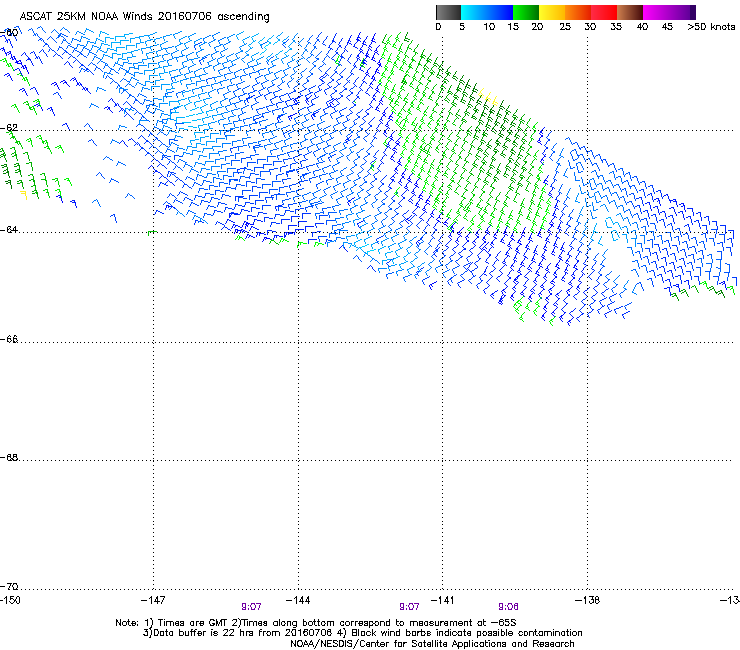Click the note line 'Data buffer is 22 hrs'
The height and width of the screenshot is (650, 740).
click(362, 633)
